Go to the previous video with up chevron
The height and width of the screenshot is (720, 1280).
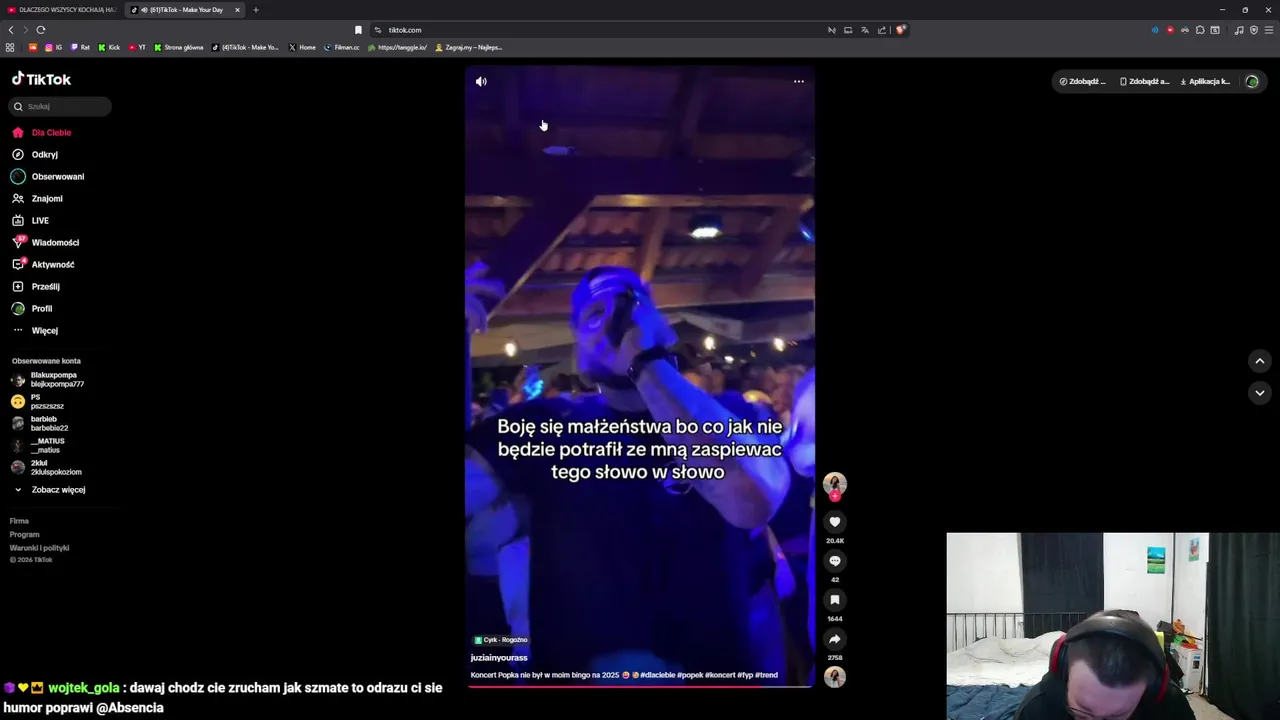(1260, 361)
